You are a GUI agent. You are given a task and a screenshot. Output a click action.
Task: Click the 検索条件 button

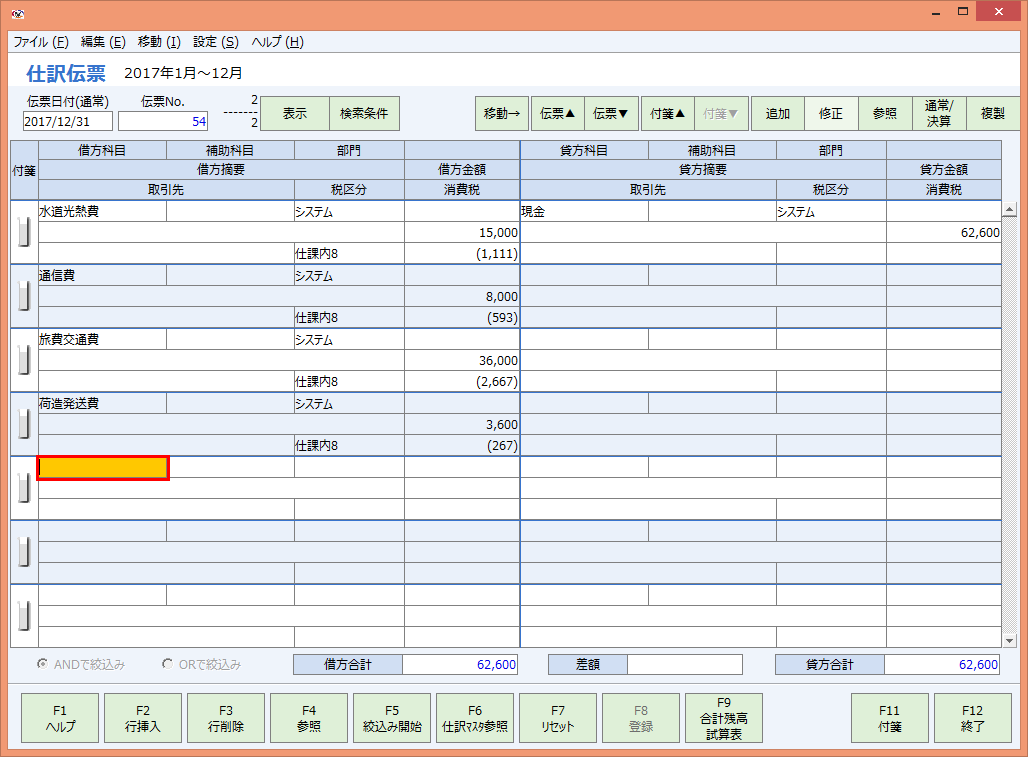tap(364, 113)
